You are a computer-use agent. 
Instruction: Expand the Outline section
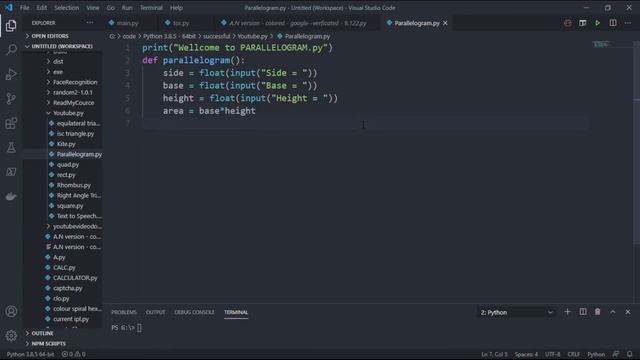click(42, 333)
